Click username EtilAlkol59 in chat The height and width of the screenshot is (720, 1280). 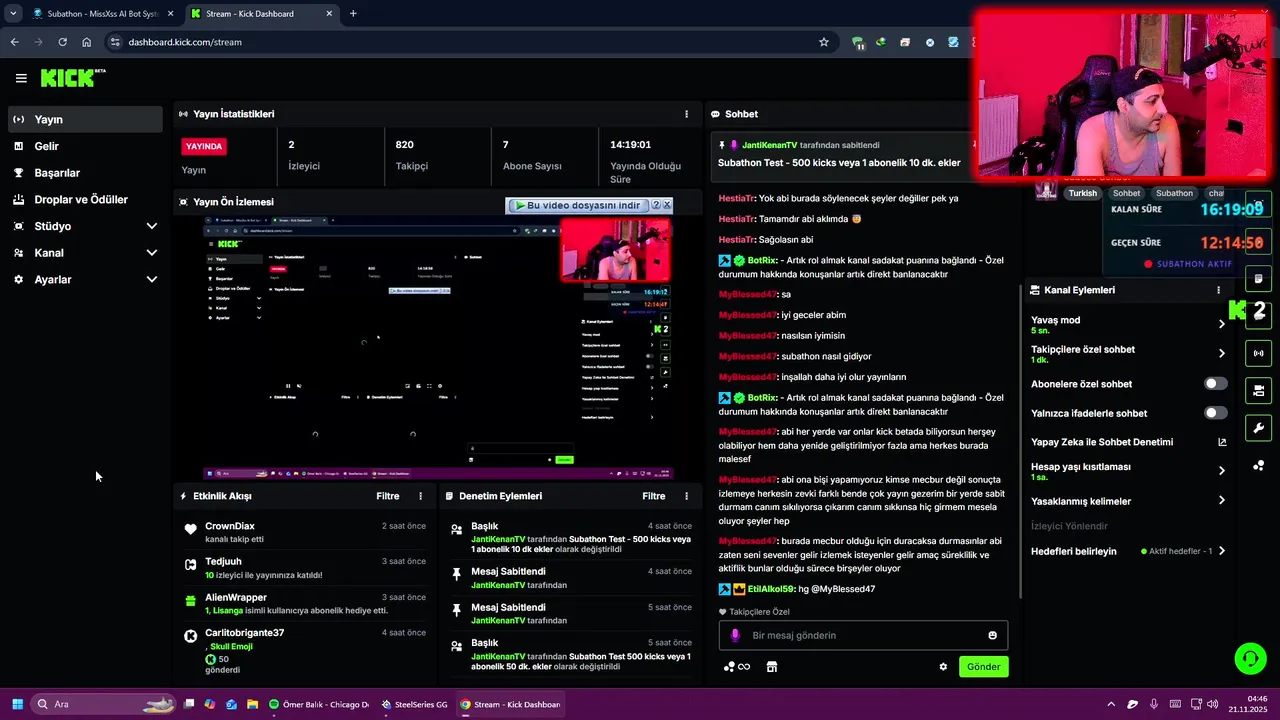[770, 589]
